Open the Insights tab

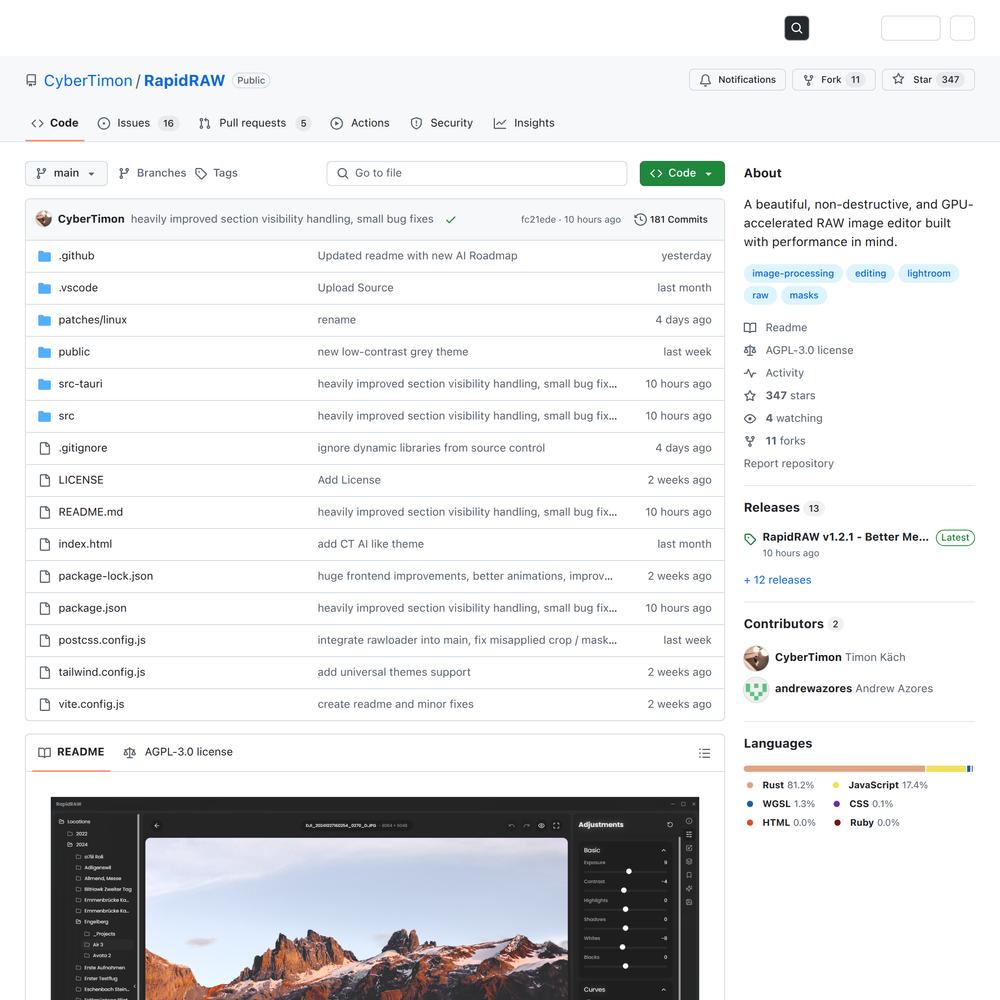524,123
